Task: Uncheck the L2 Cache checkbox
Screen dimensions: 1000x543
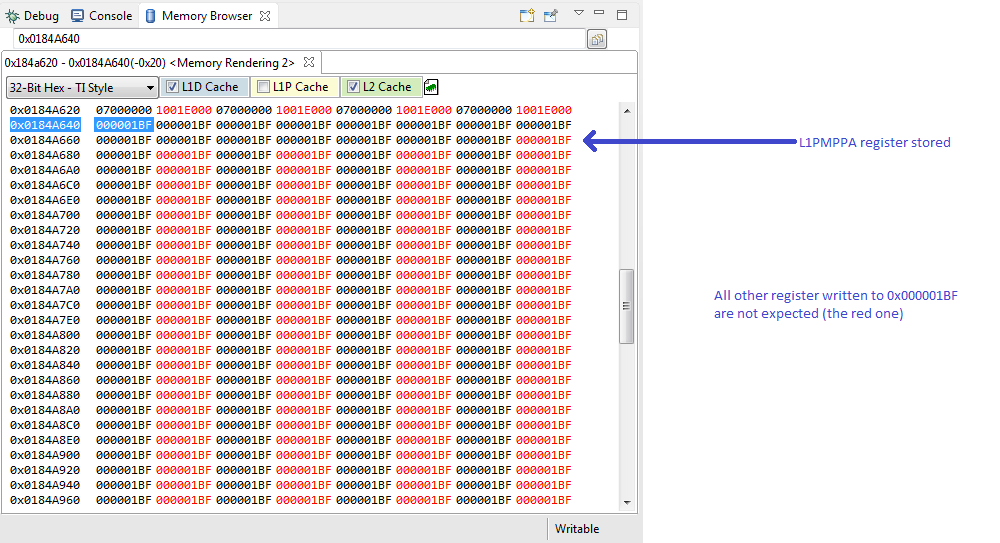Action: (x=353, y=87)
